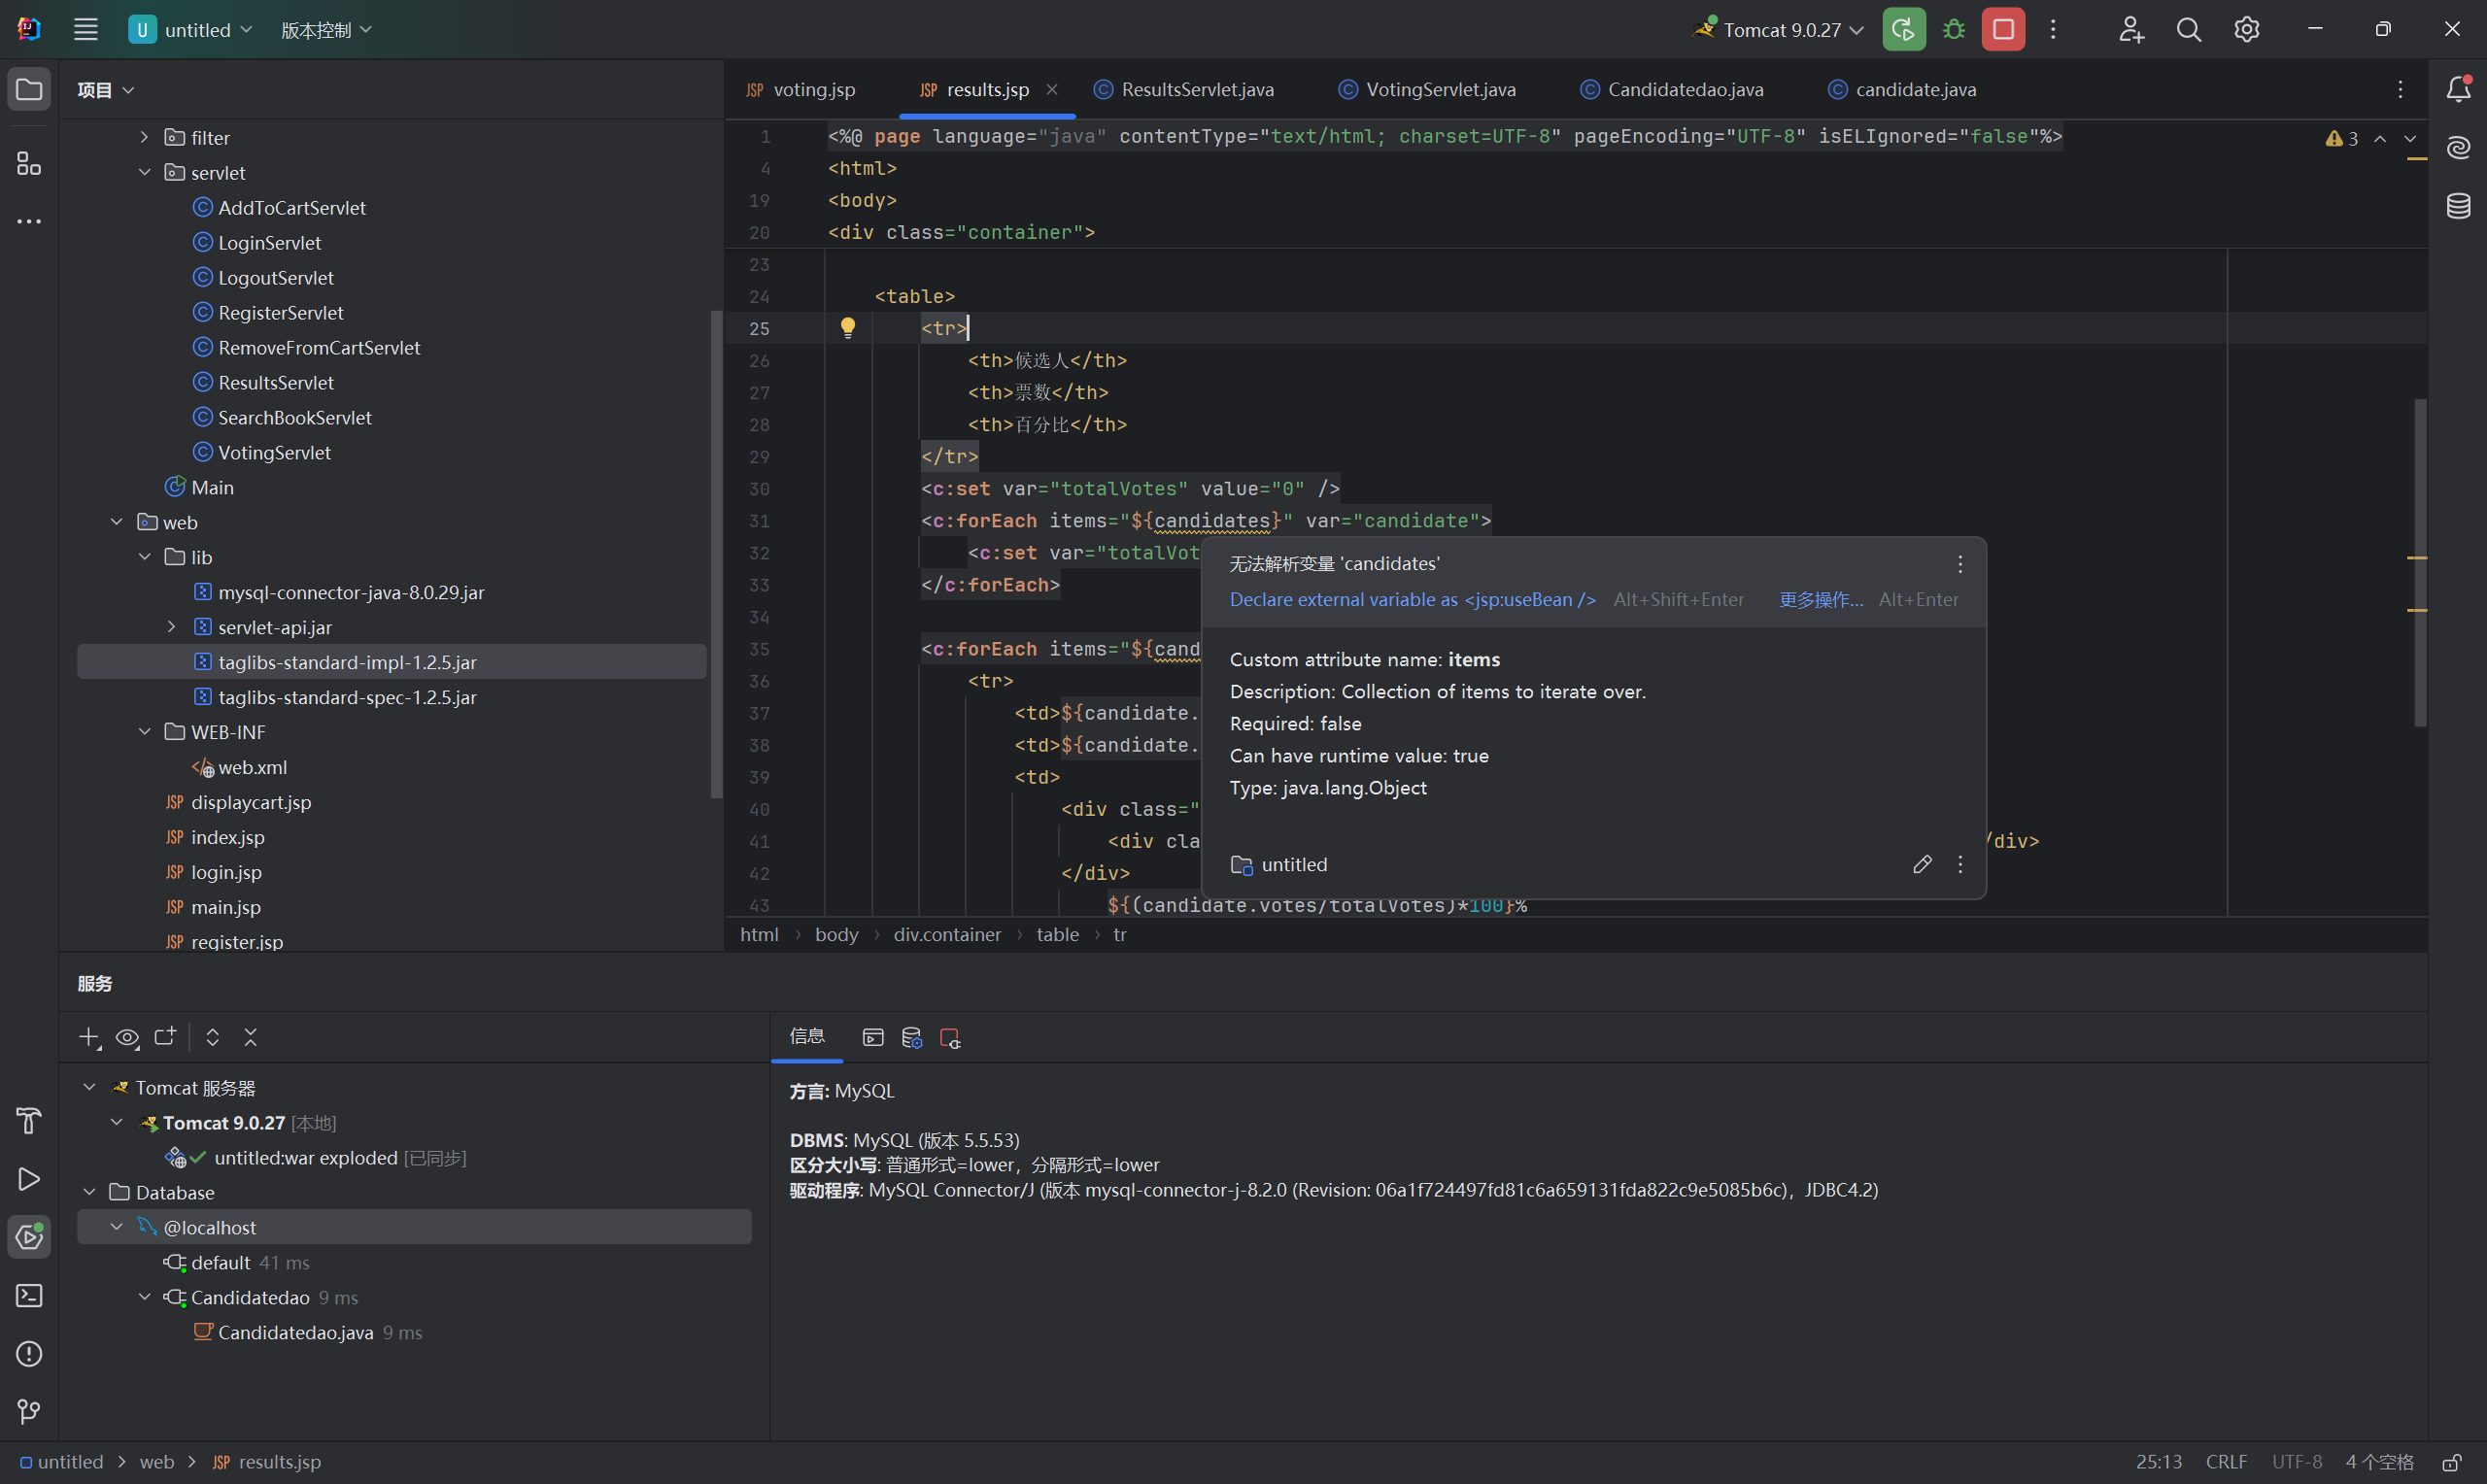The width and height of the screenshot is (2487, 1484).
Task: Click 更多操作 link in popup
Action: pos(1820,599)
